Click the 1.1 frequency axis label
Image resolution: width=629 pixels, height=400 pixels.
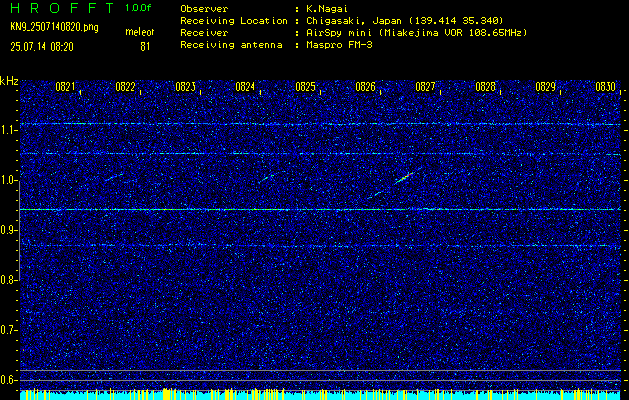coord(8,130)
